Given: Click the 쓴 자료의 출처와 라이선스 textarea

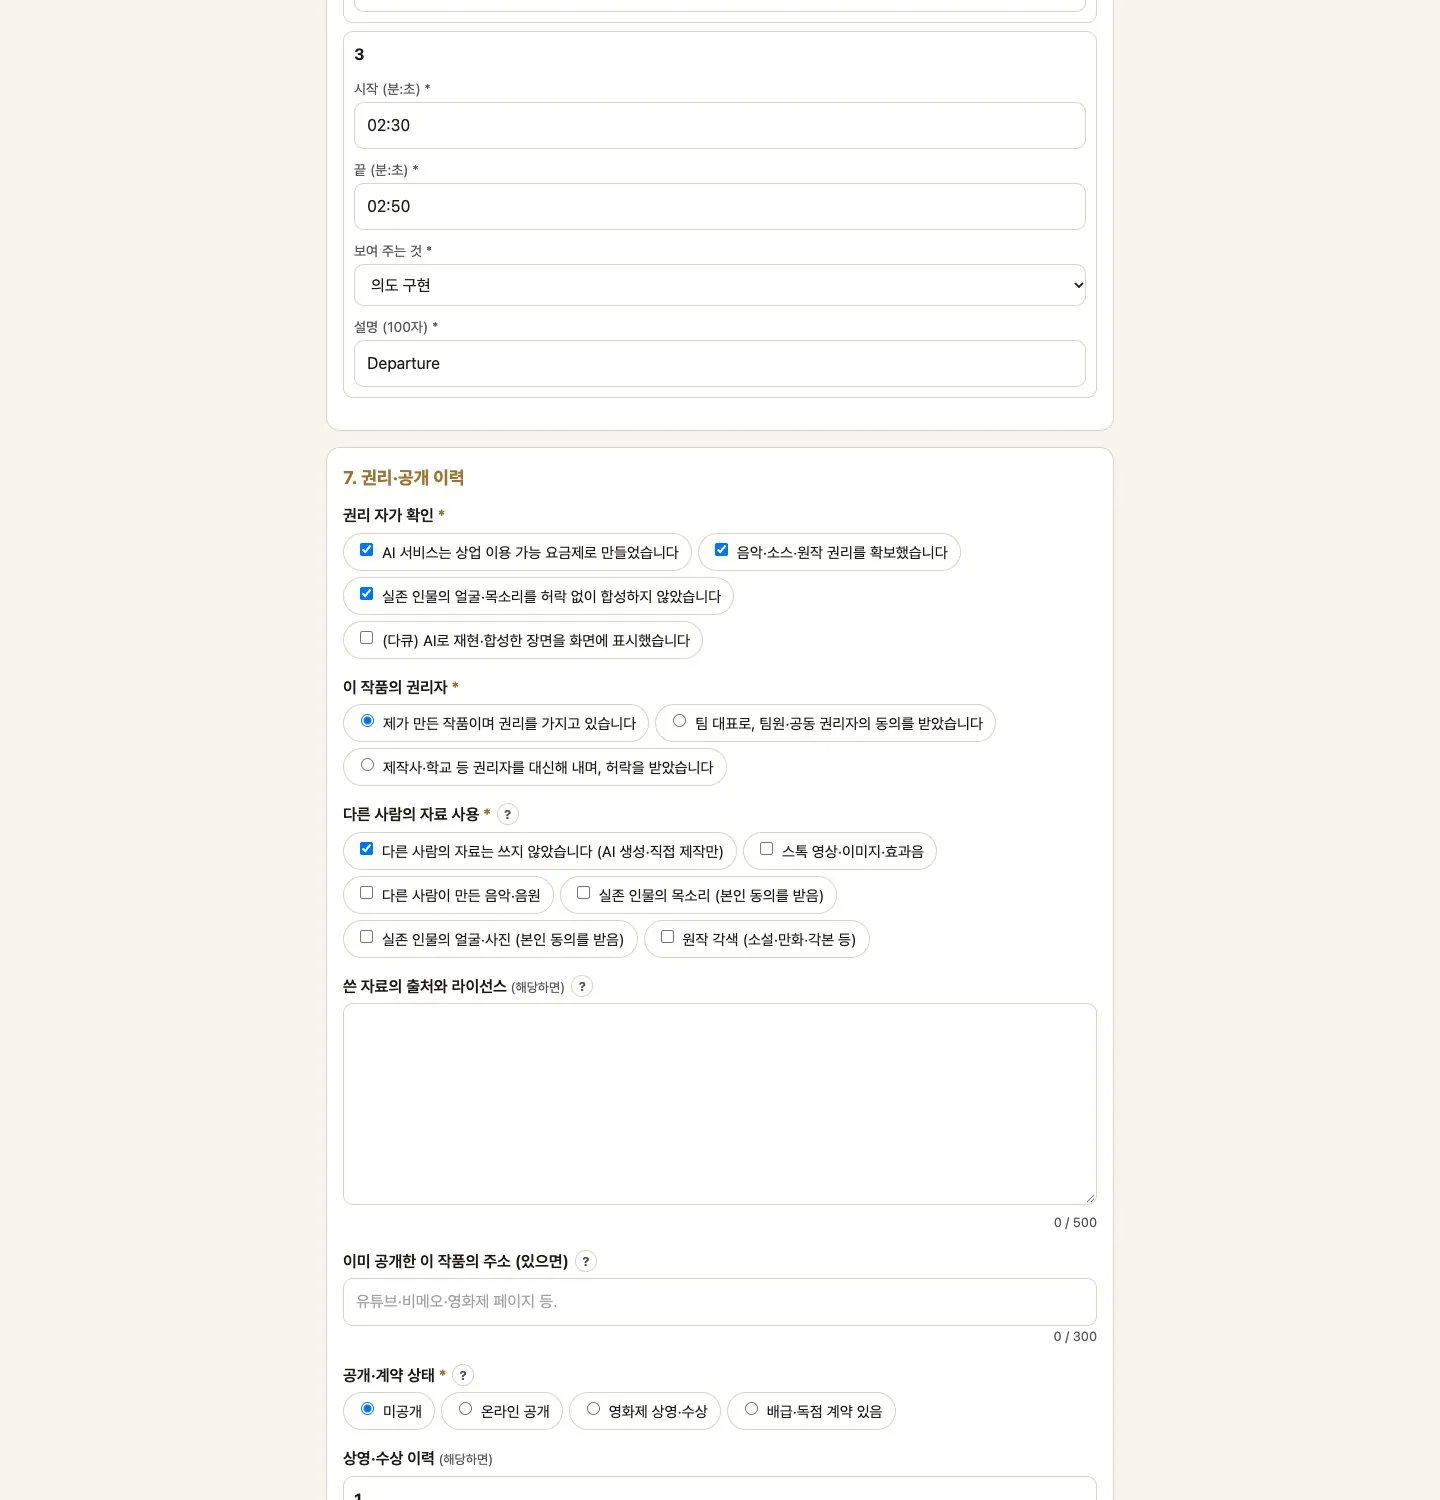Looking at the screenshot, I should point(720,1104).
